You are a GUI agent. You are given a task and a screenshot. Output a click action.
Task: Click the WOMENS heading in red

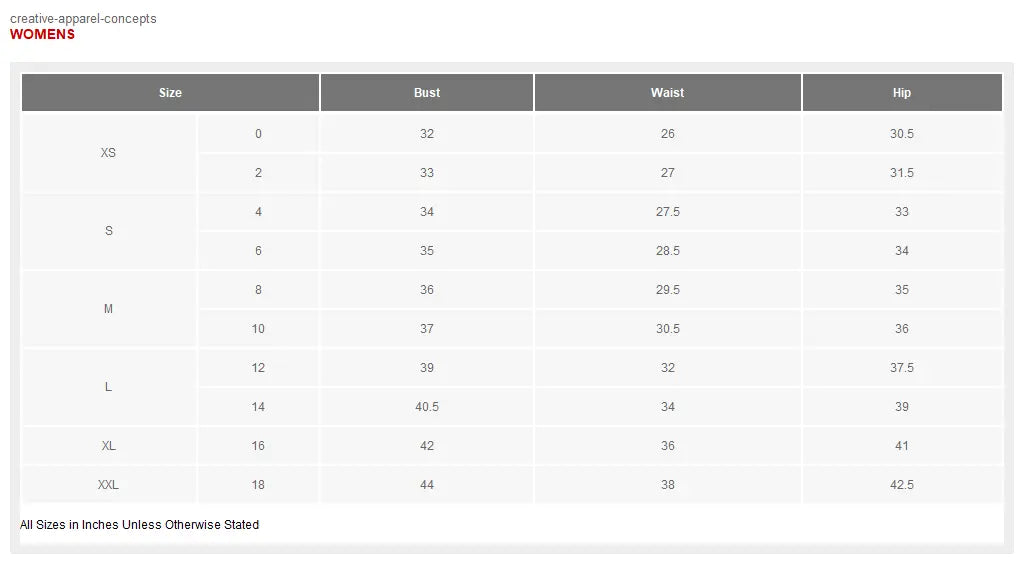pos(42,34)
